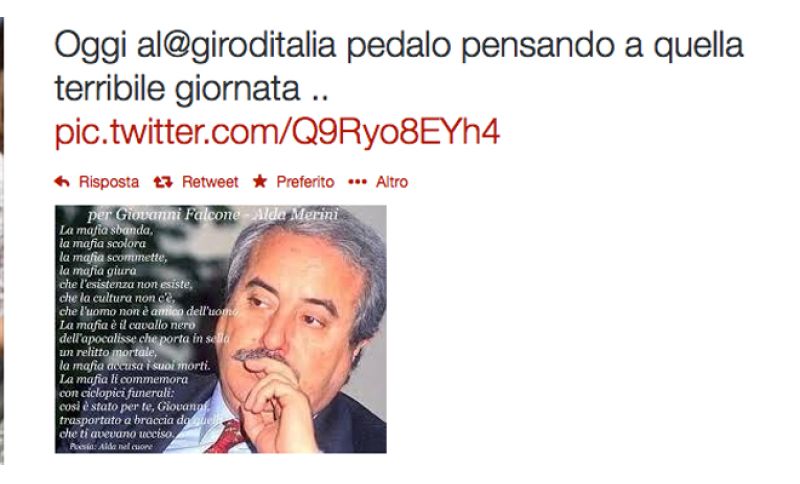Click the reply arrow icon
This screenshot has height=484, width=800.
click(62, 182)
